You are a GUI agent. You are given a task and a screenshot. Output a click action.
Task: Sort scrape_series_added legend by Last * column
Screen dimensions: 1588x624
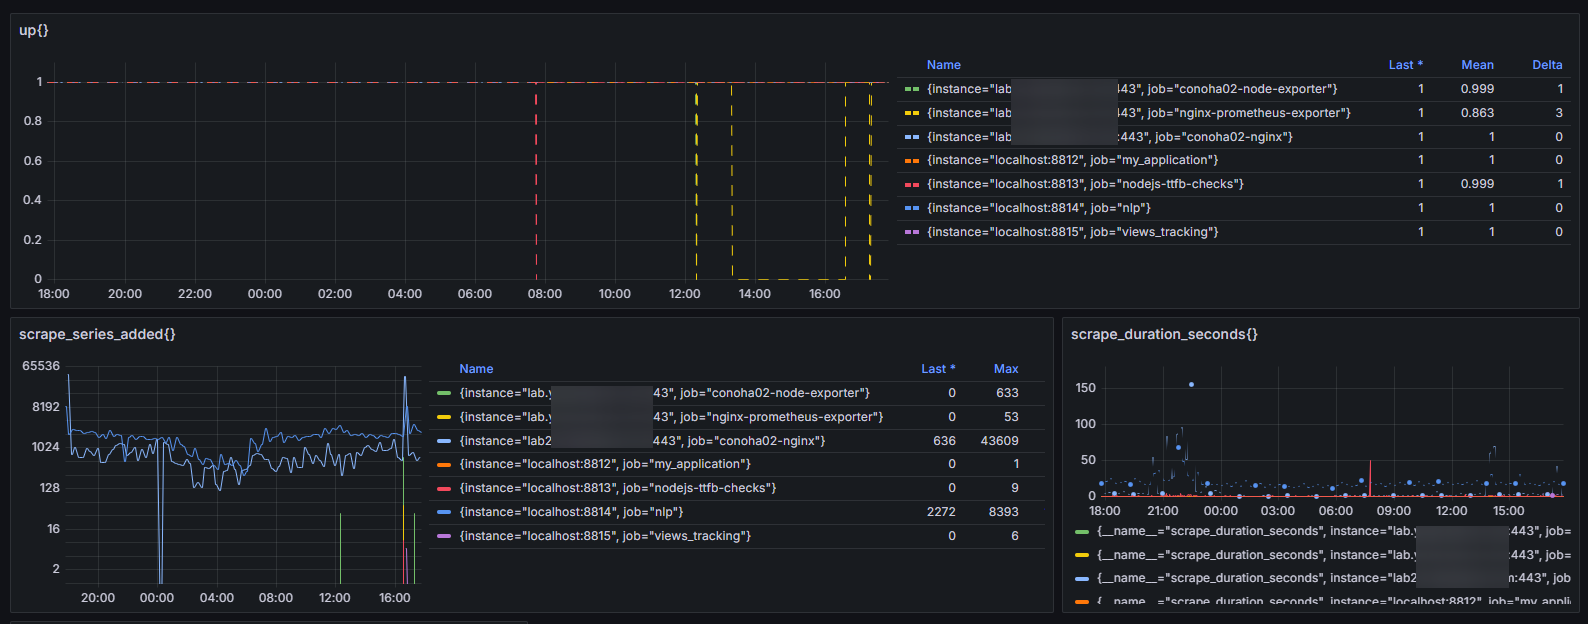(937, 369)
